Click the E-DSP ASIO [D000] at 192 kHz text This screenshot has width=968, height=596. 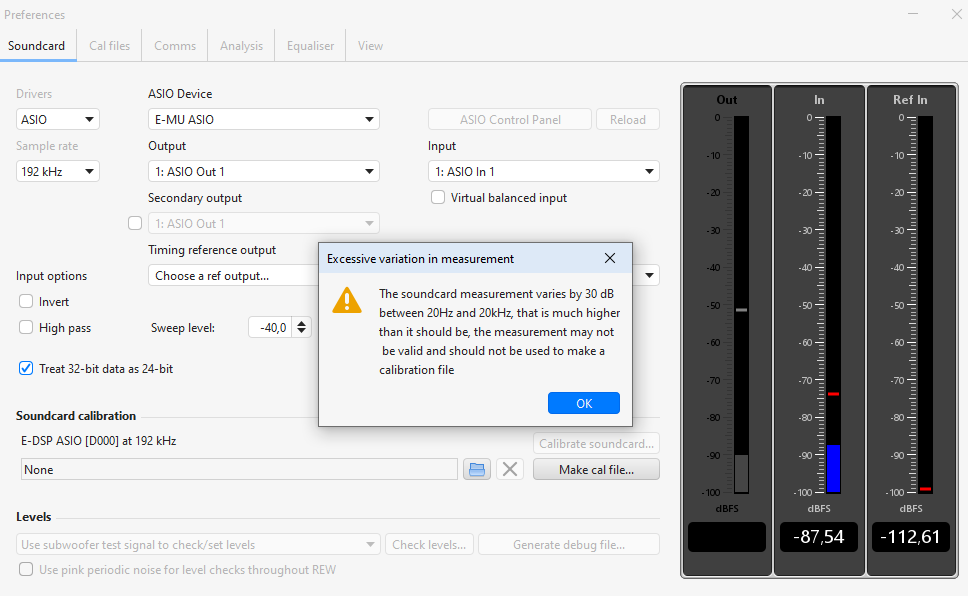[99, 441]
